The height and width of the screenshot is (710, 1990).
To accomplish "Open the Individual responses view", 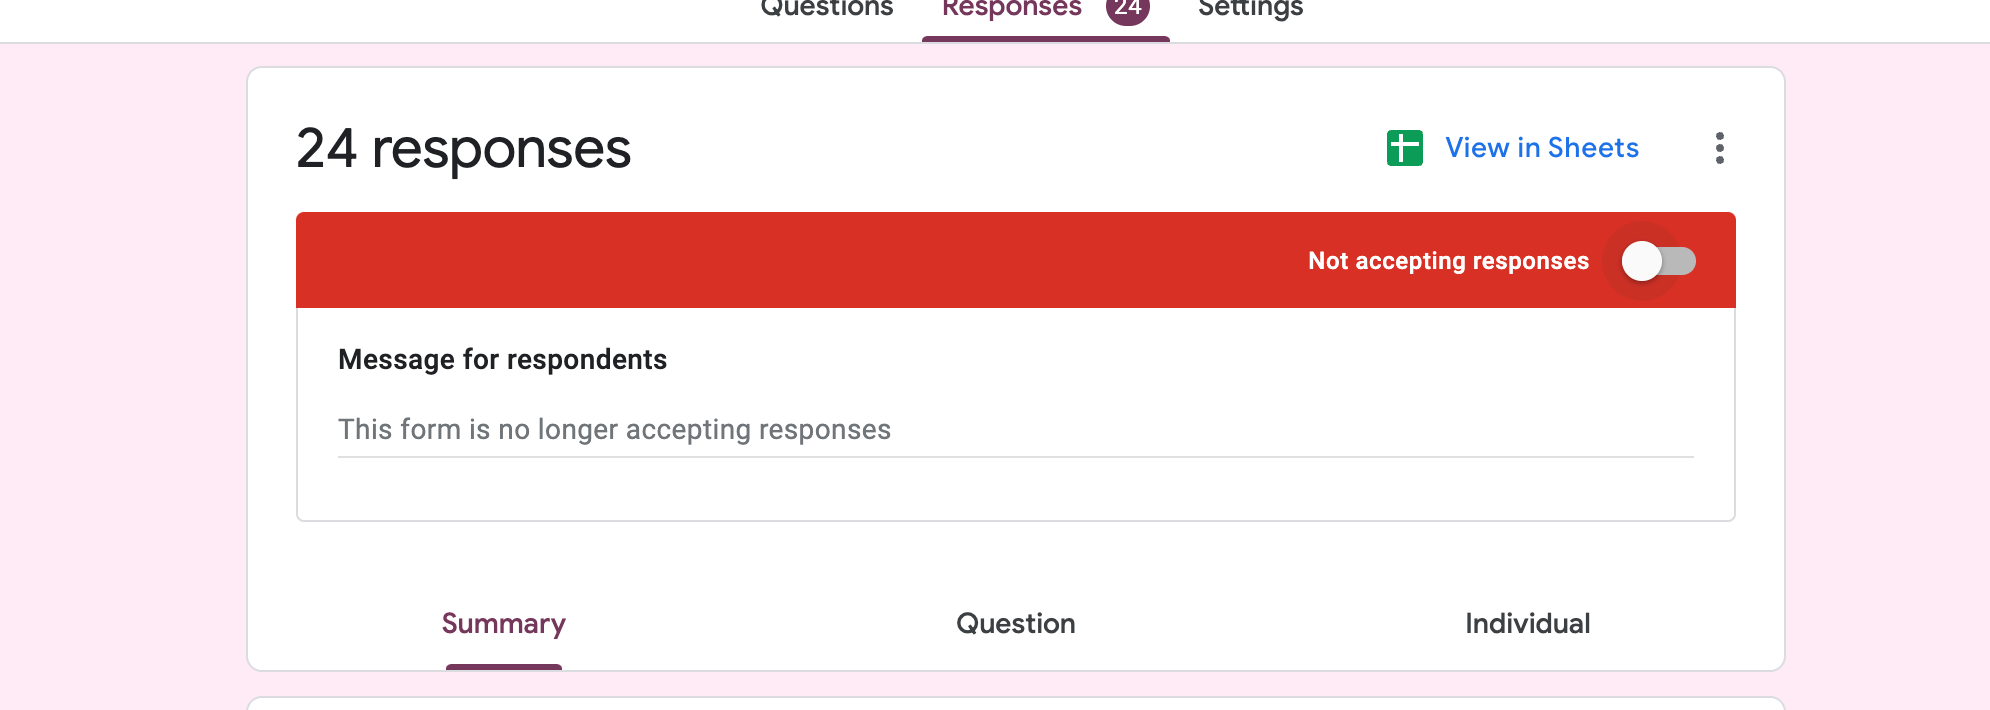I will pyautogui.click(x=1527, y=623).
